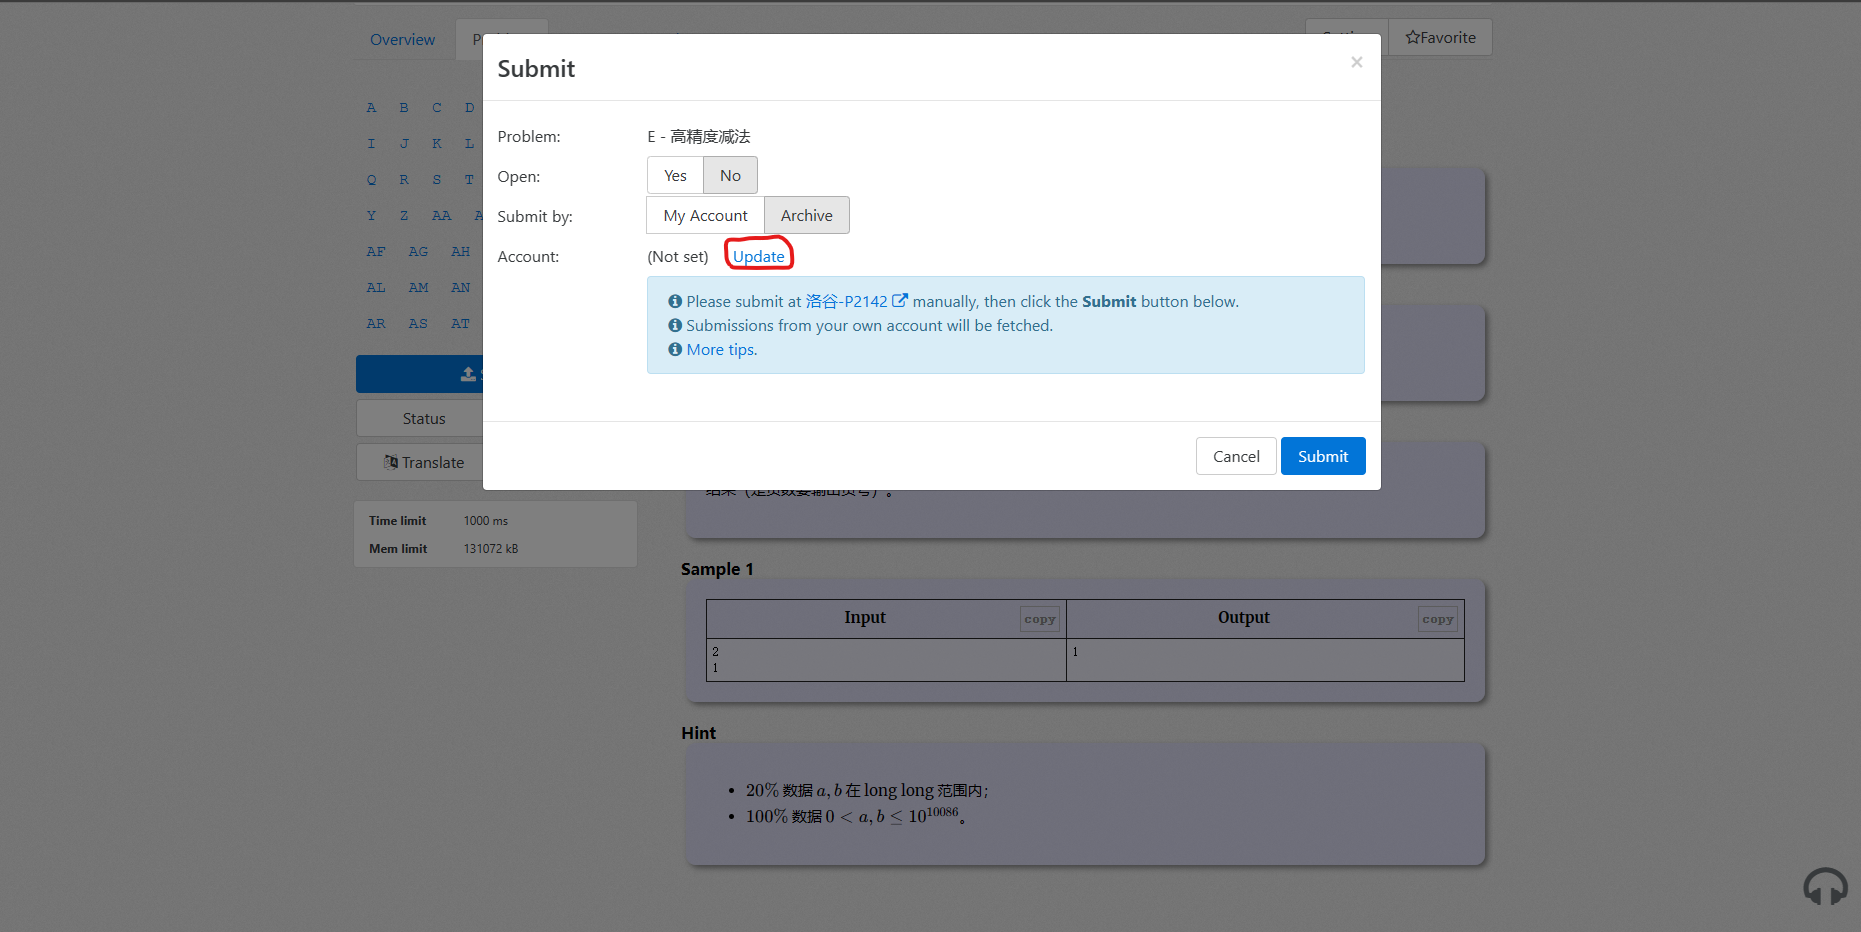Open problem AS in the problem list
1861x932 pixels.
[418, 323]
